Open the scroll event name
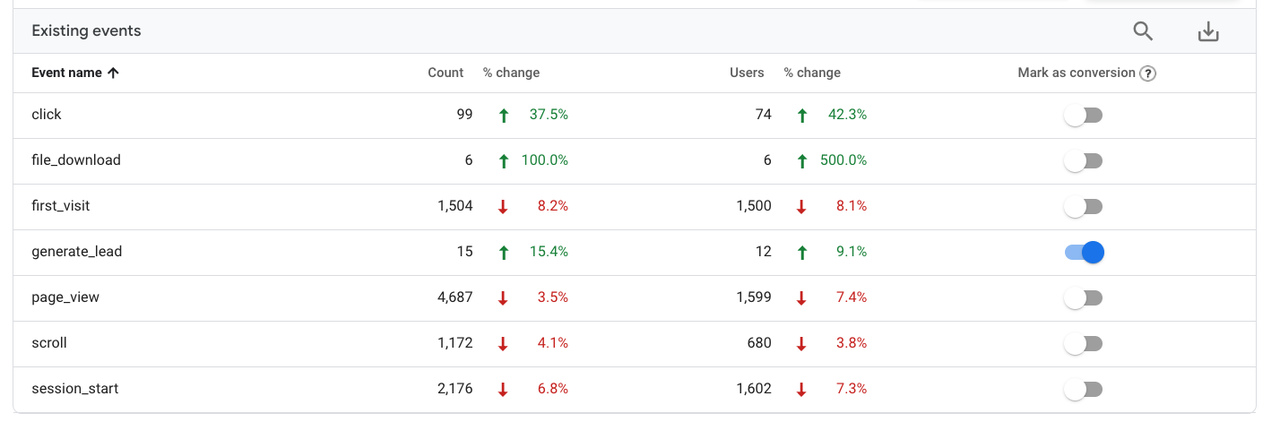This screenshot has width=1280, height=422. 50,343
